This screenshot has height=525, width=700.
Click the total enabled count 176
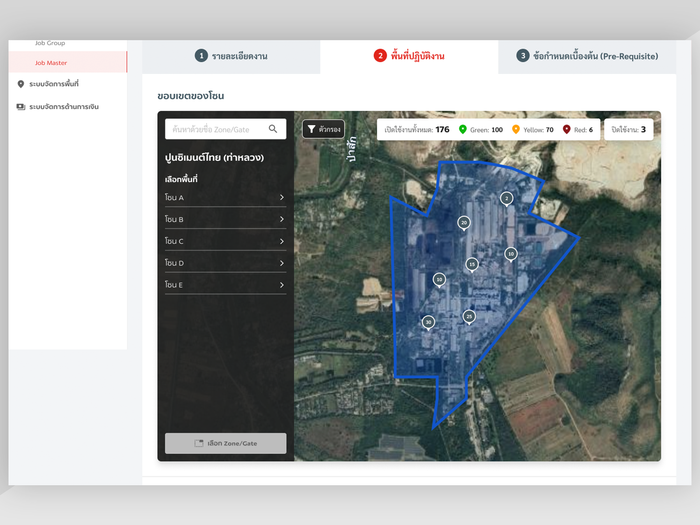[442, 129]
